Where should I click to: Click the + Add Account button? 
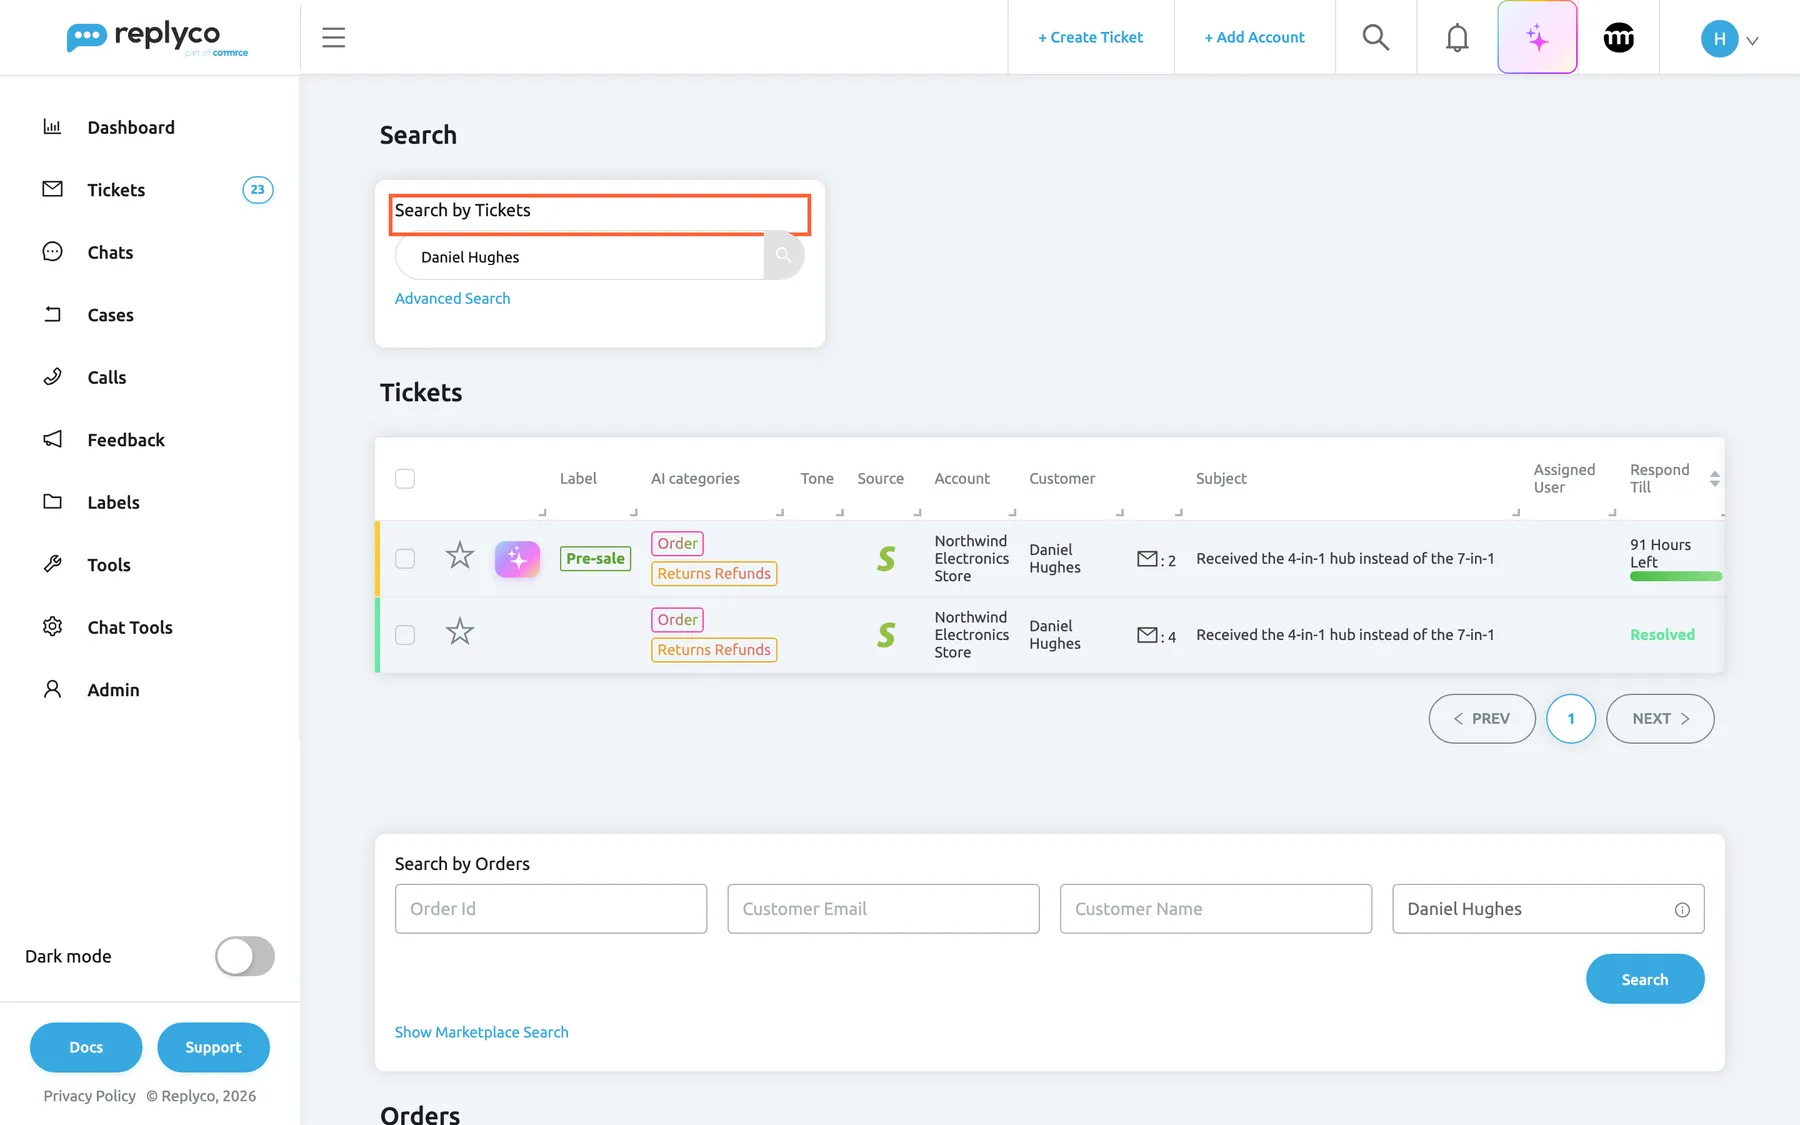[x=1254, y=37]
